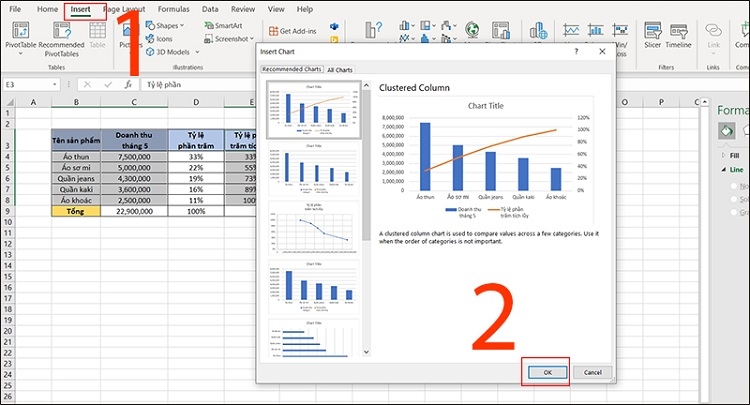This screenshot has height=405, width=750.
Task: Click the Timeline filter icon
Action: click(678, 35)
